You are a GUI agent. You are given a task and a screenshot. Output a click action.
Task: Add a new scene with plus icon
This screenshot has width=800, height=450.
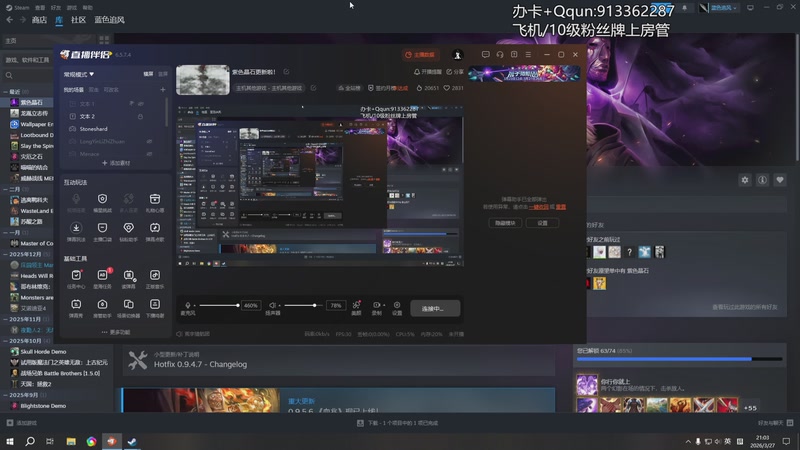163,90
